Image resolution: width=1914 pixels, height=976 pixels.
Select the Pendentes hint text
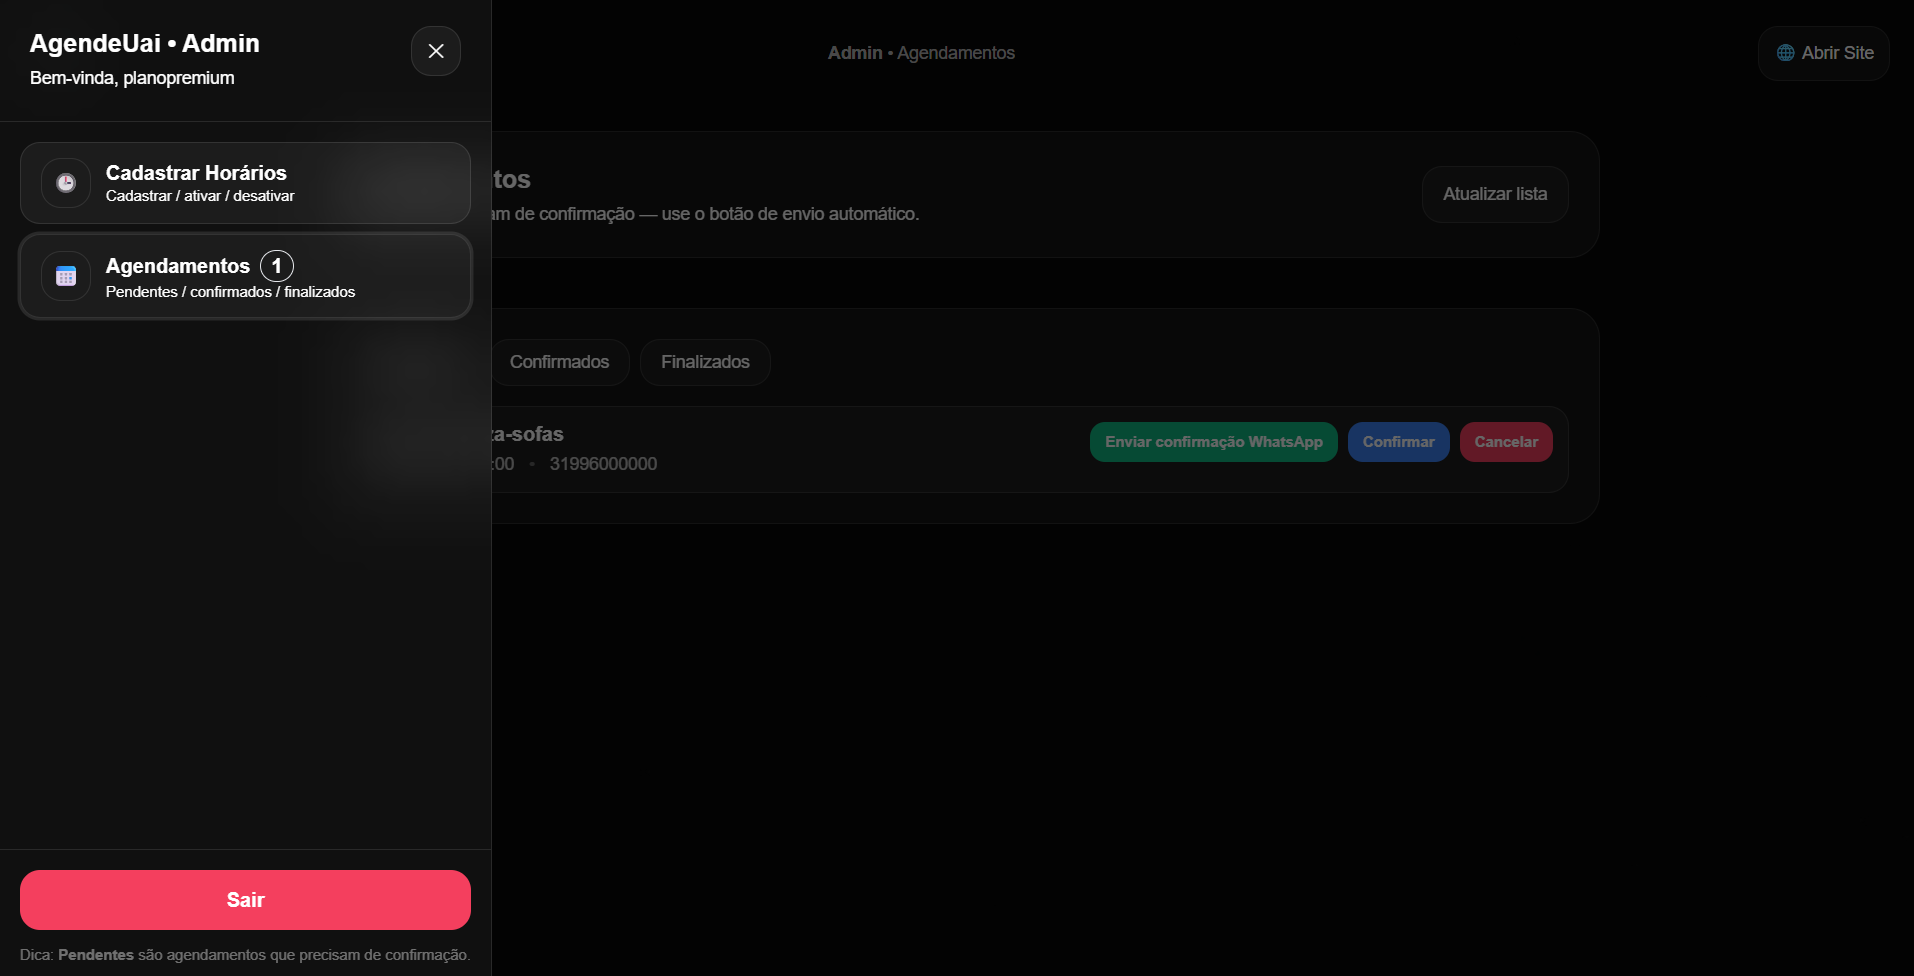point(94,954)
